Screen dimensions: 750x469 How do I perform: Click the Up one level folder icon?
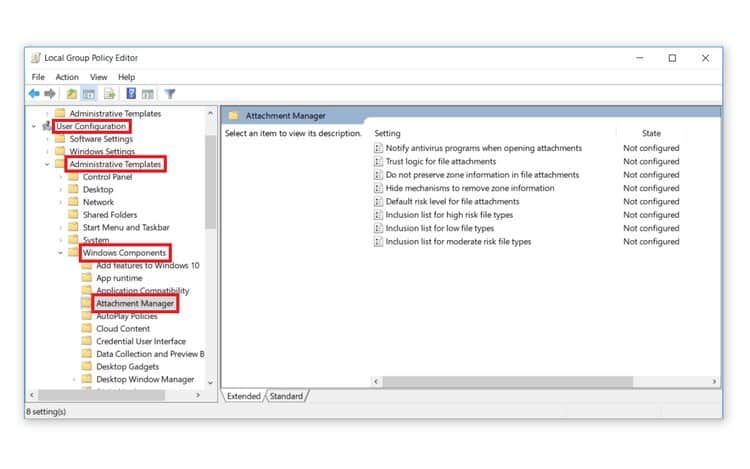pos(72,94)
